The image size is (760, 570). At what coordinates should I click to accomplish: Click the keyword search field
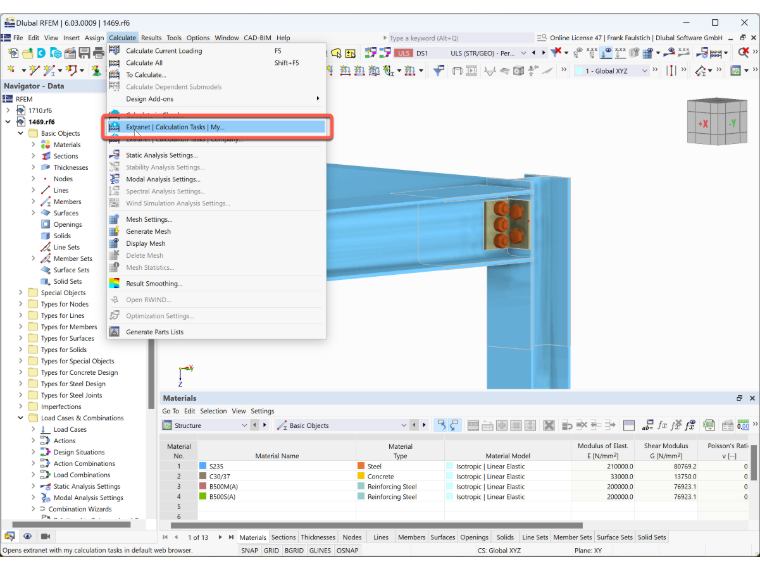[459, 38]
